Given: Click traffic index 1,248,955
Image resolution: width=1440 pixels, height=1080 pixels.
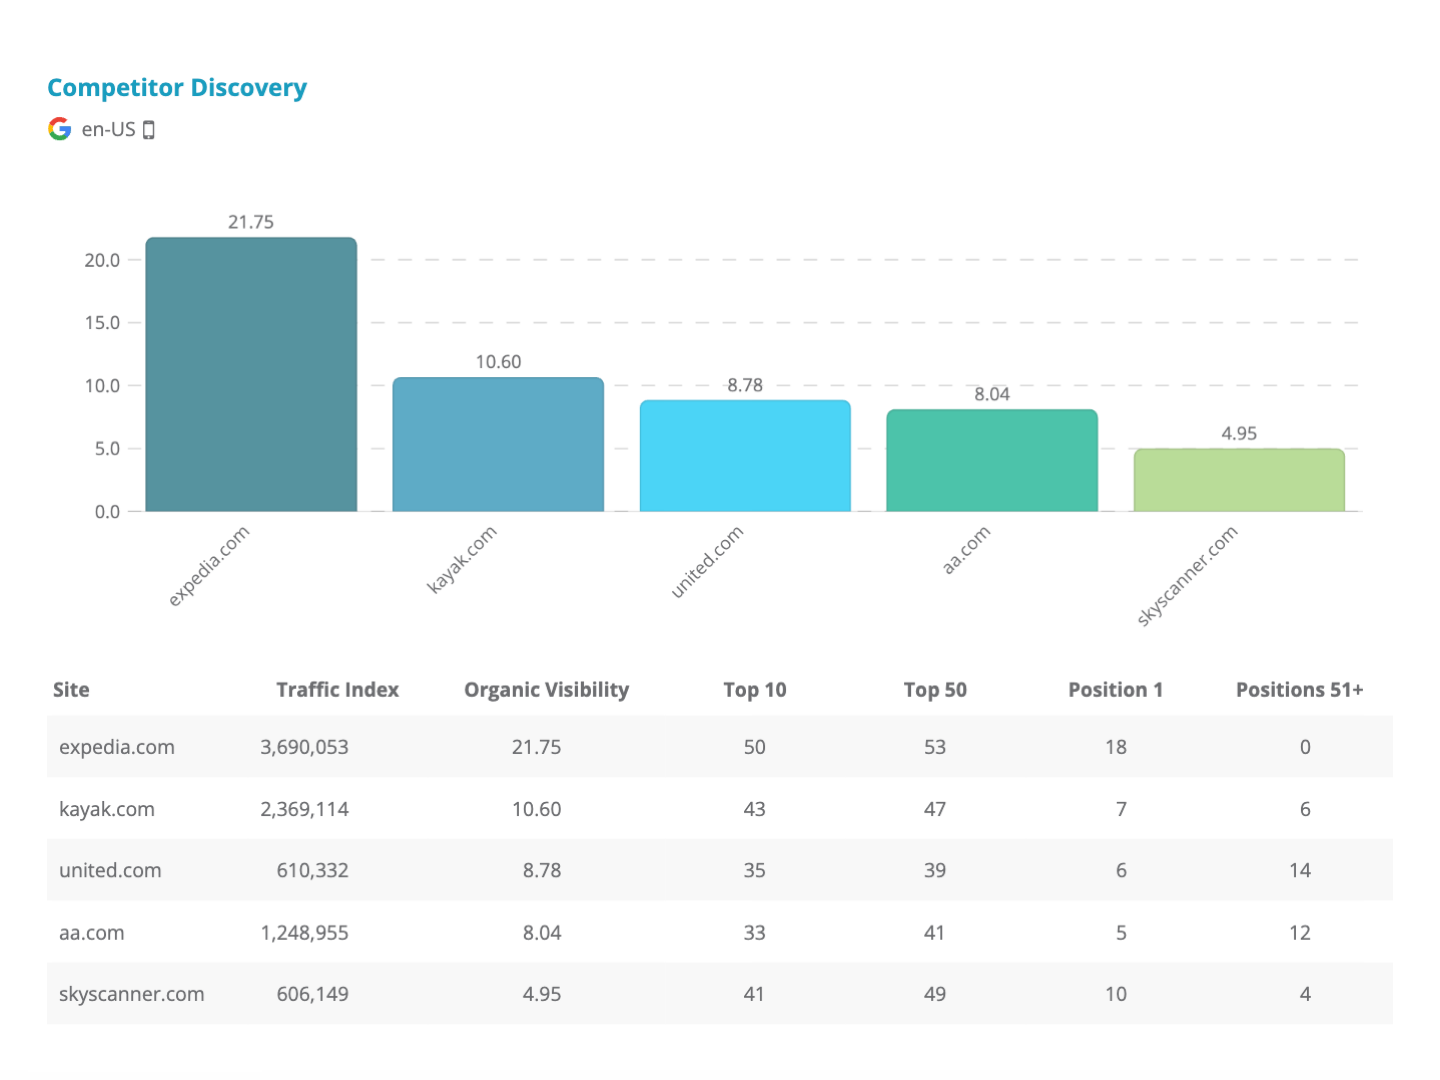Looking at the screenshot, I should (305, 933).
